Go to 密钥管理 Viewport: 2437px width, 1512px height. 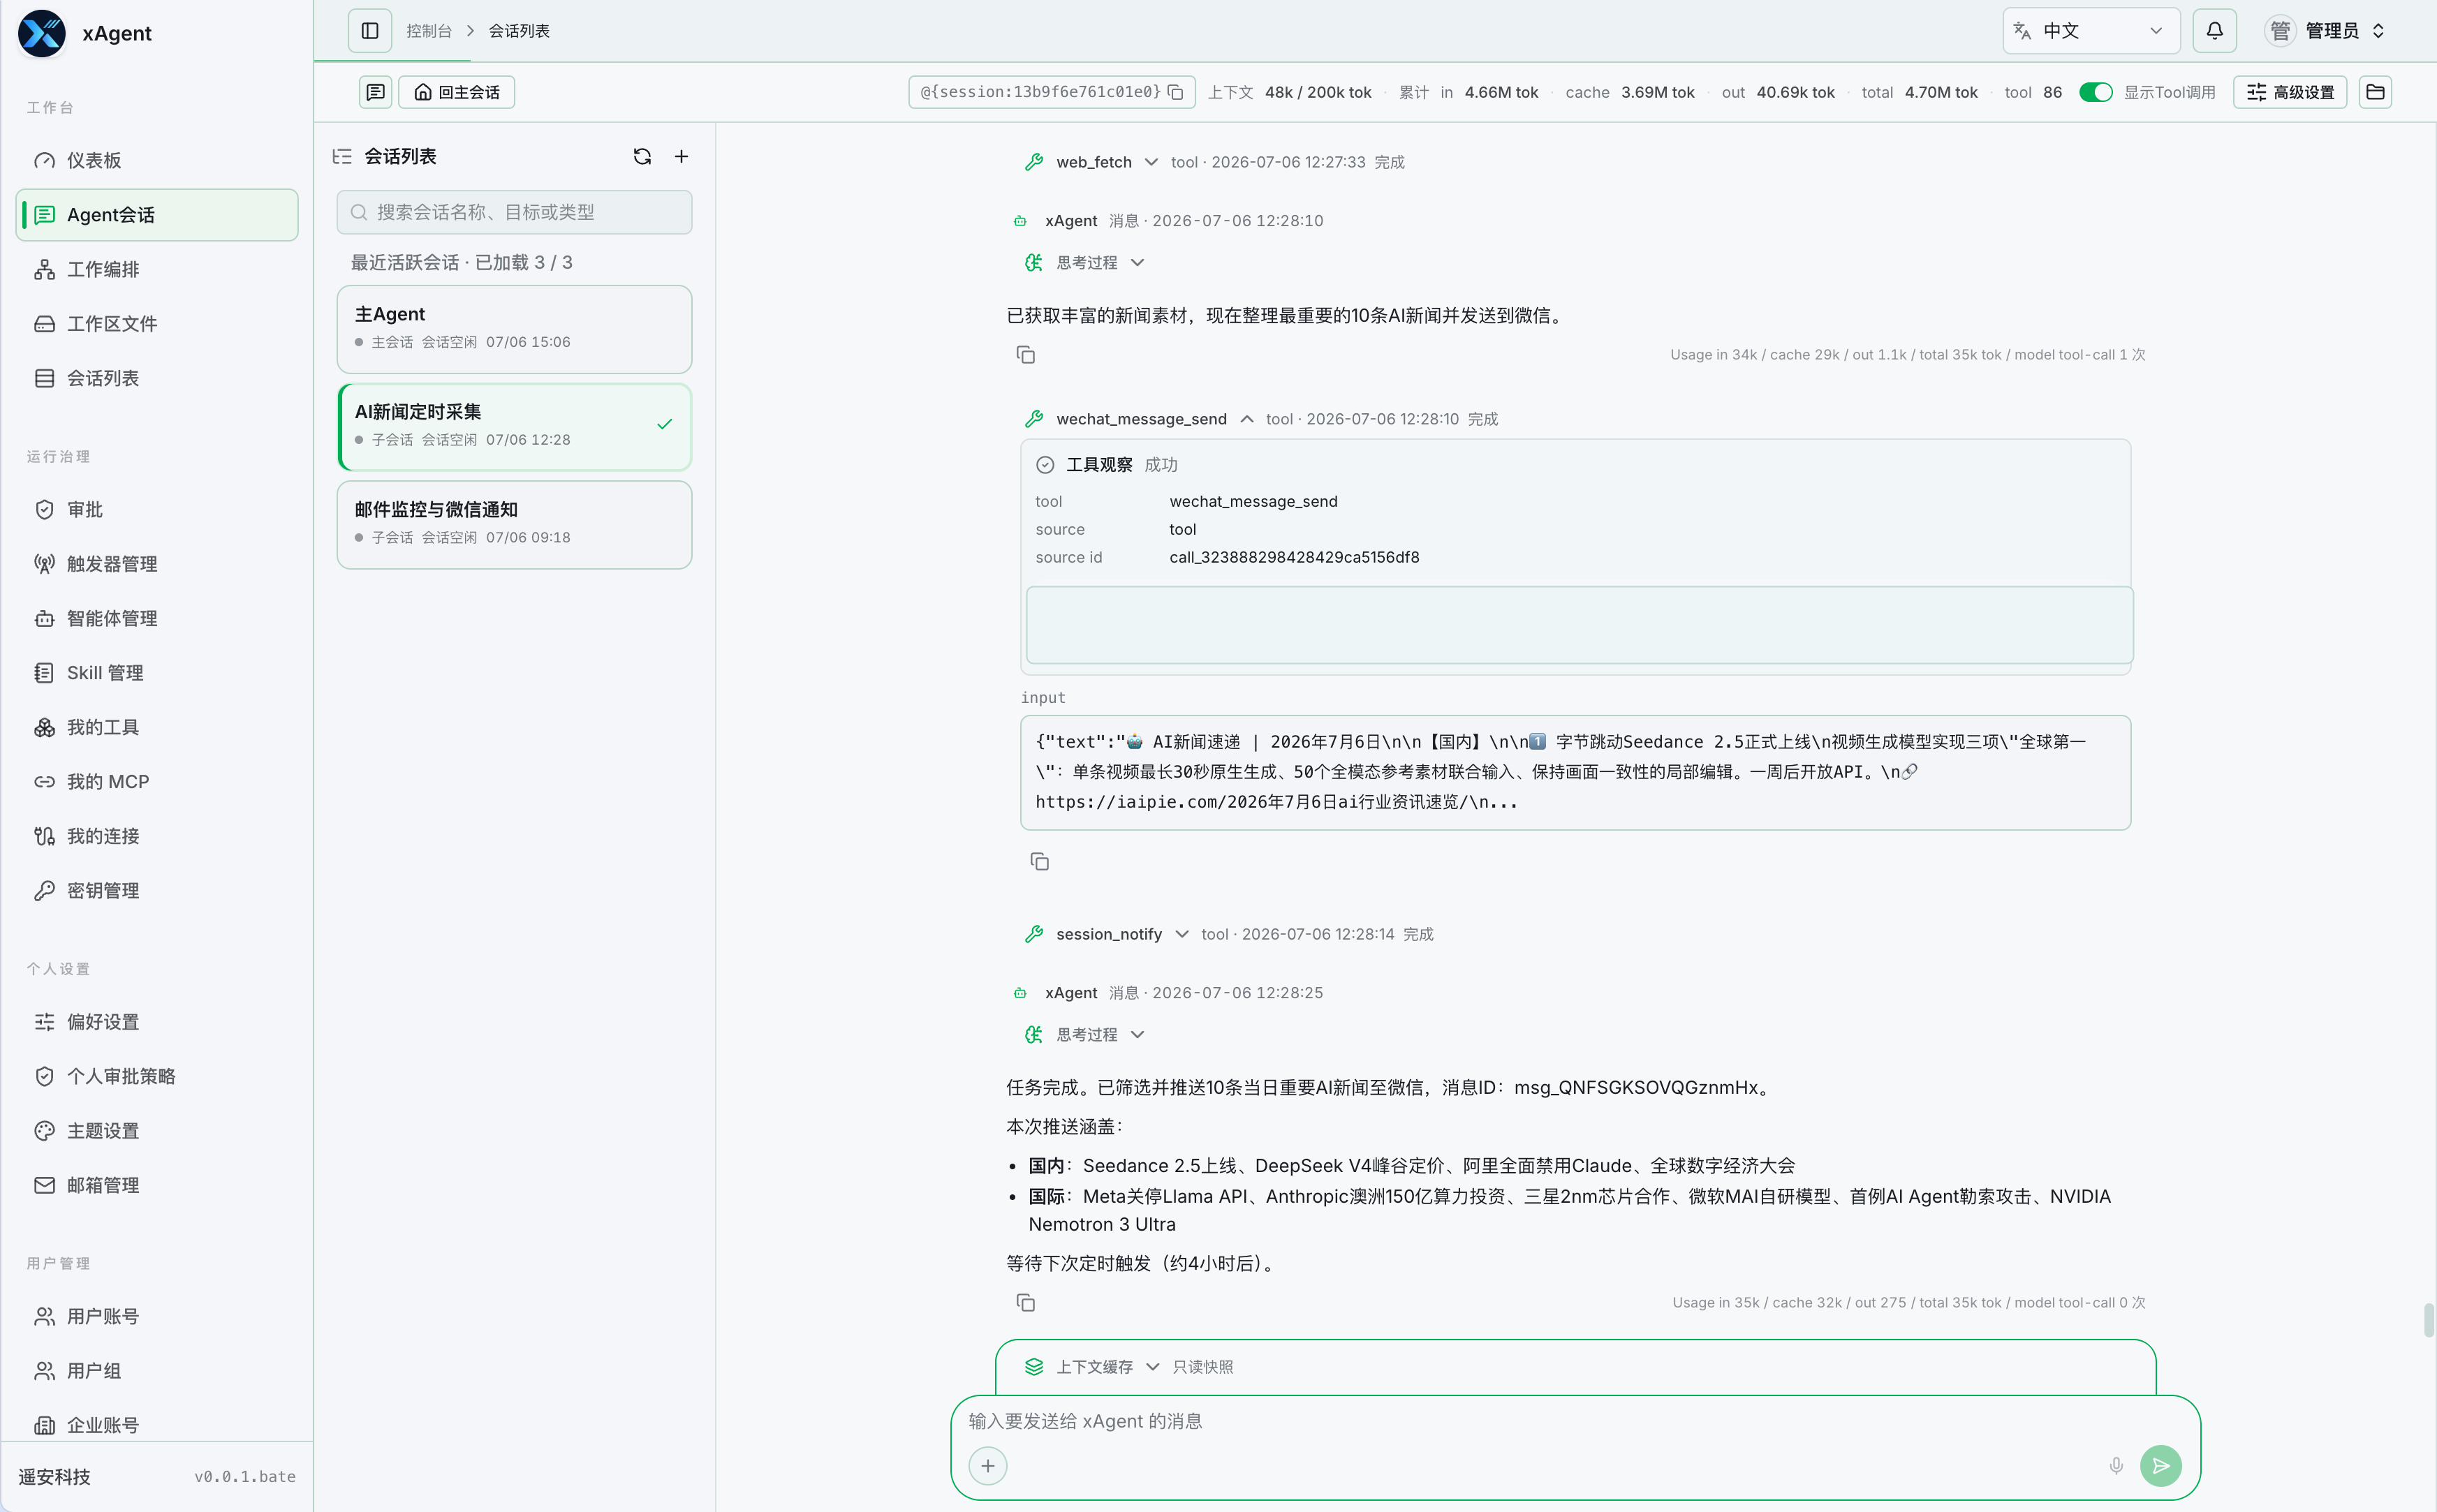tap(157, 891)
